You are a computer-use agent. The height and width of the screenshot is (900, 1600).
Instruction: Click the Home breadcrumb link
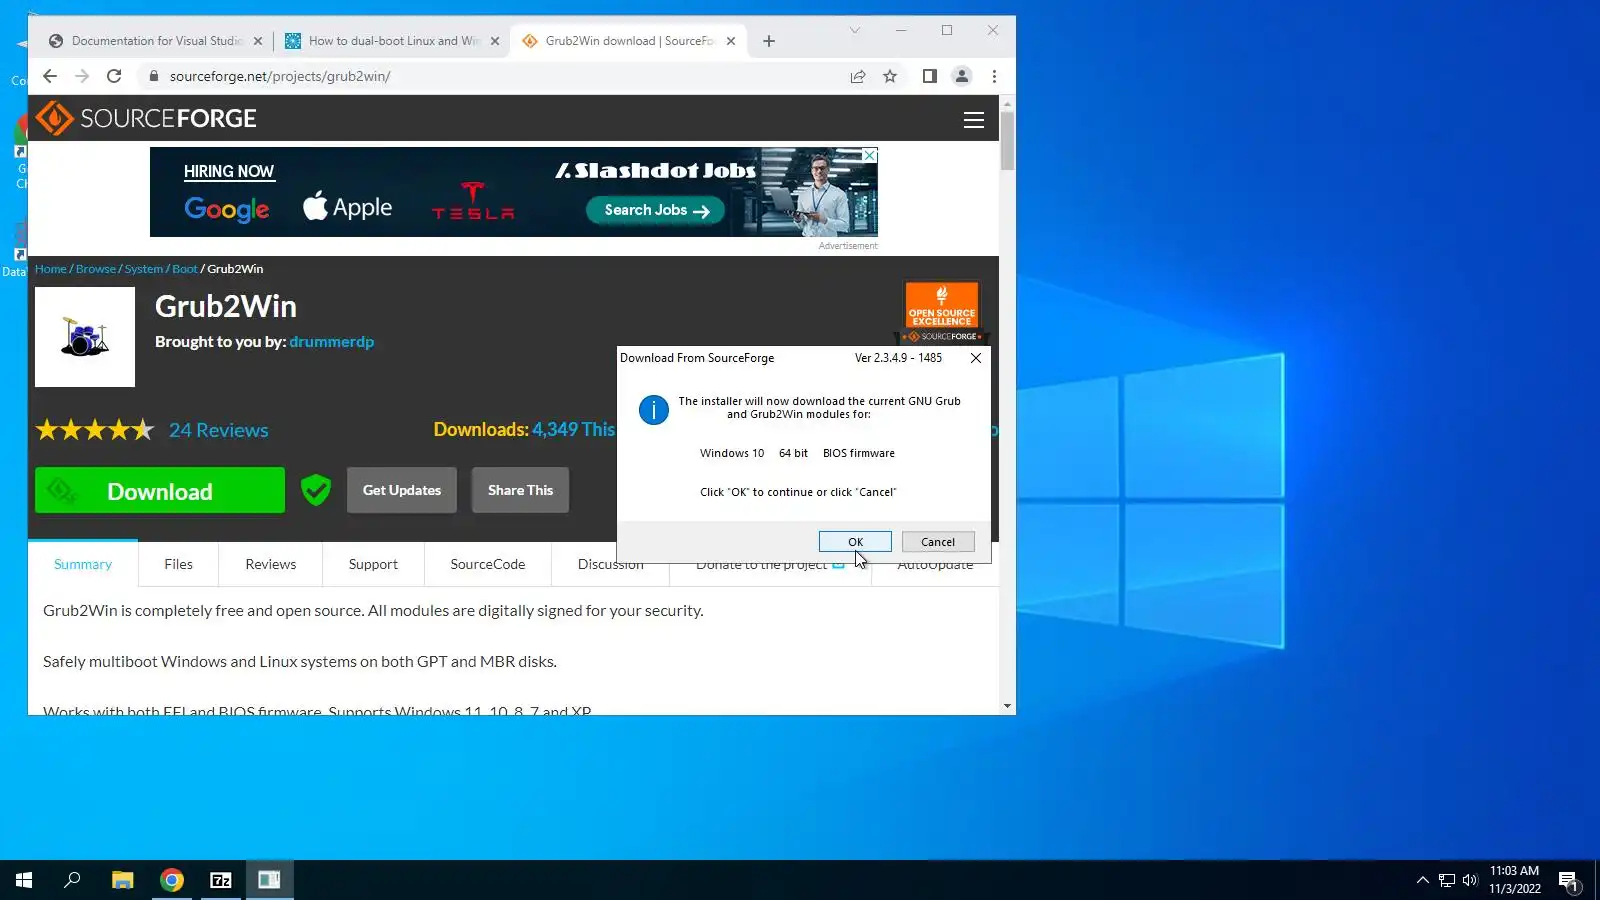51,269
